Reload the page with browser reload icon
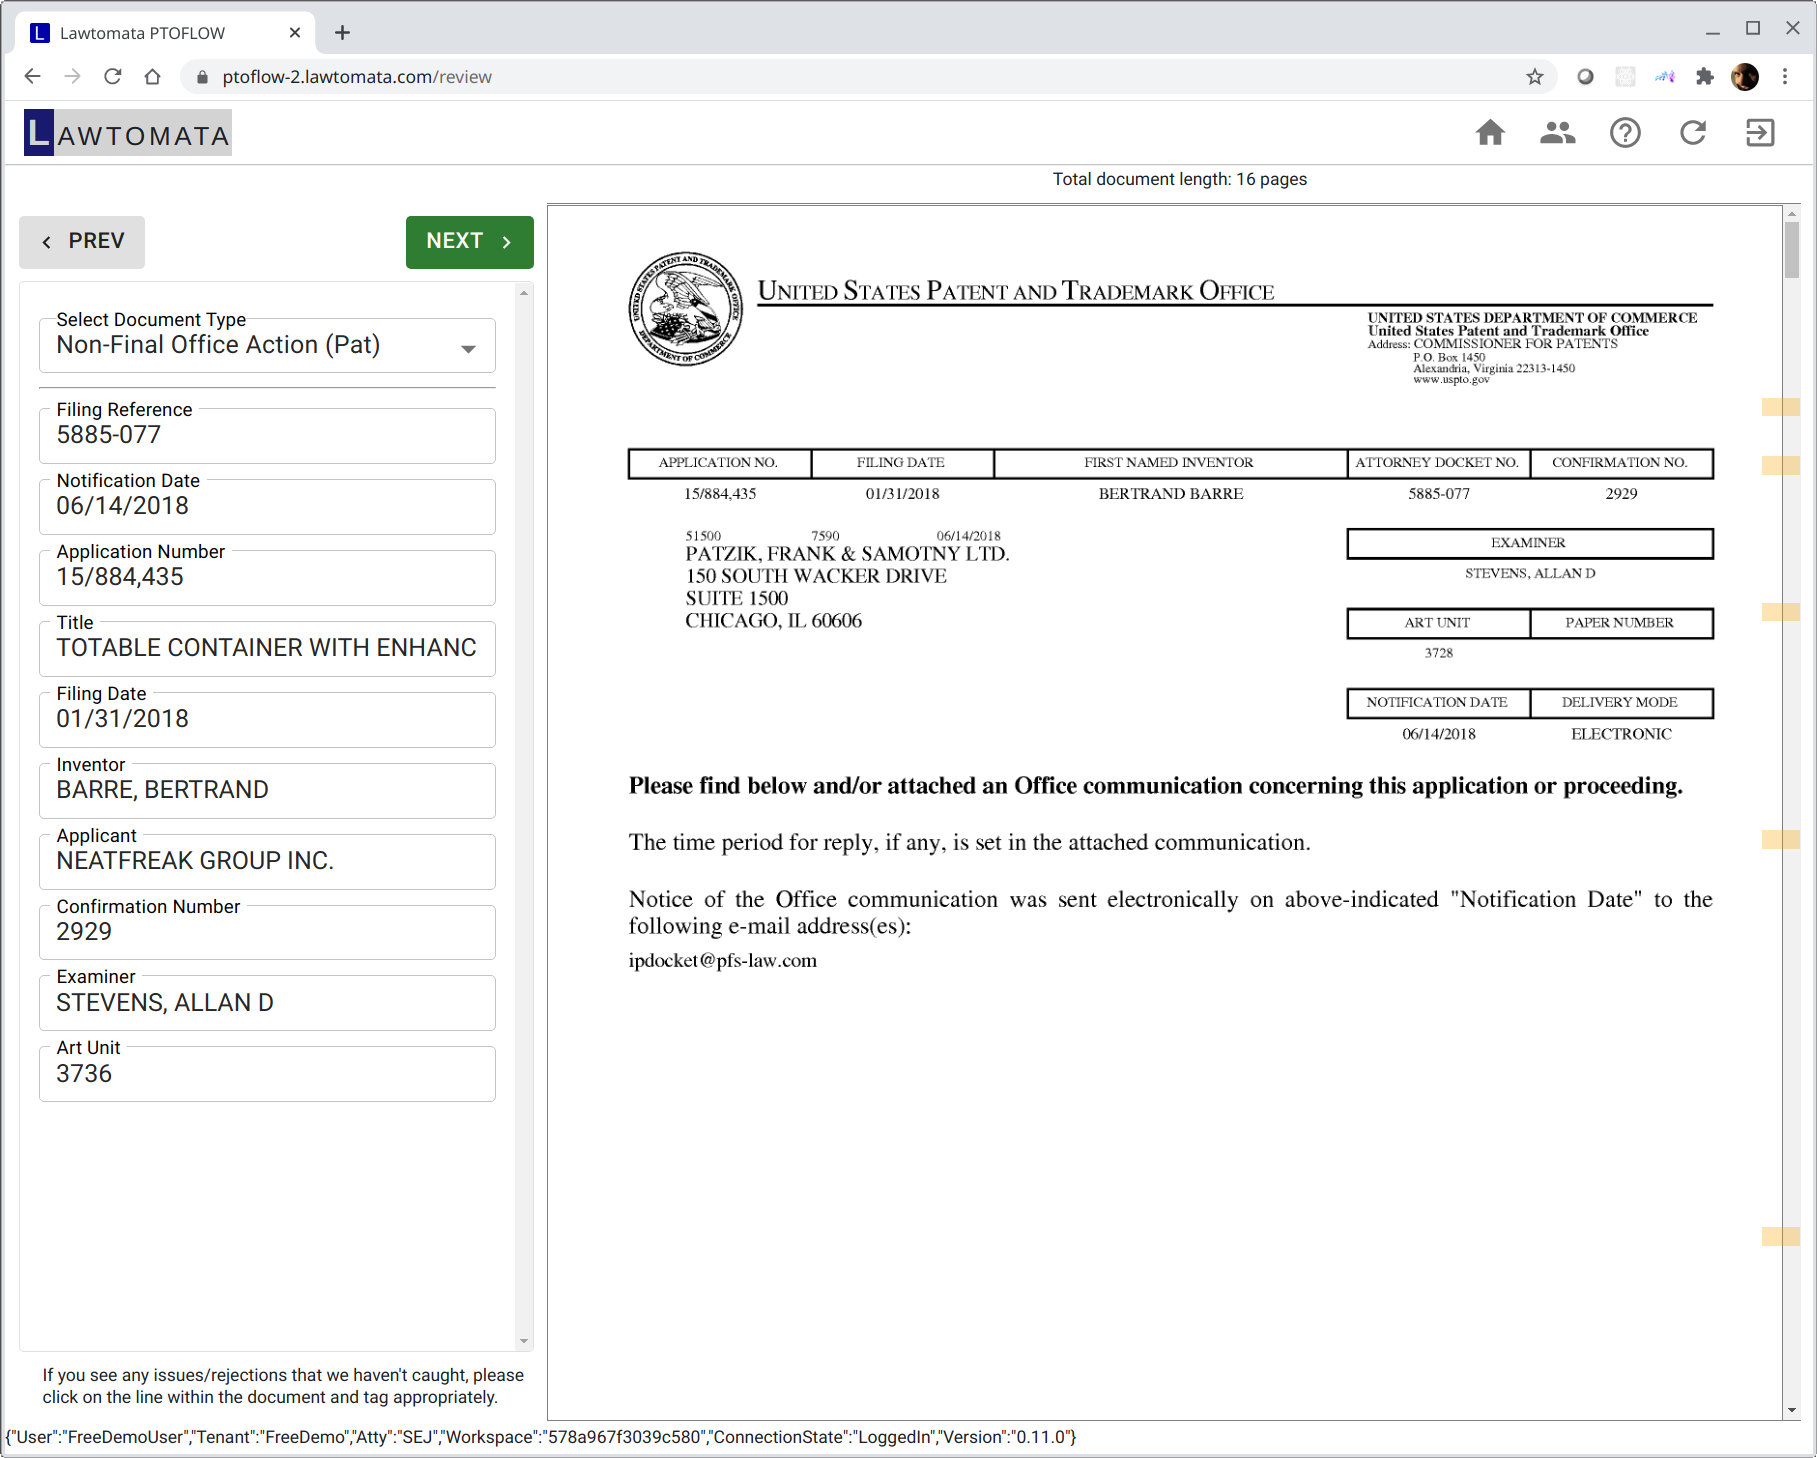This screenshot has width=1817, height=1458. pyautogui.click(x=113, y=77)
